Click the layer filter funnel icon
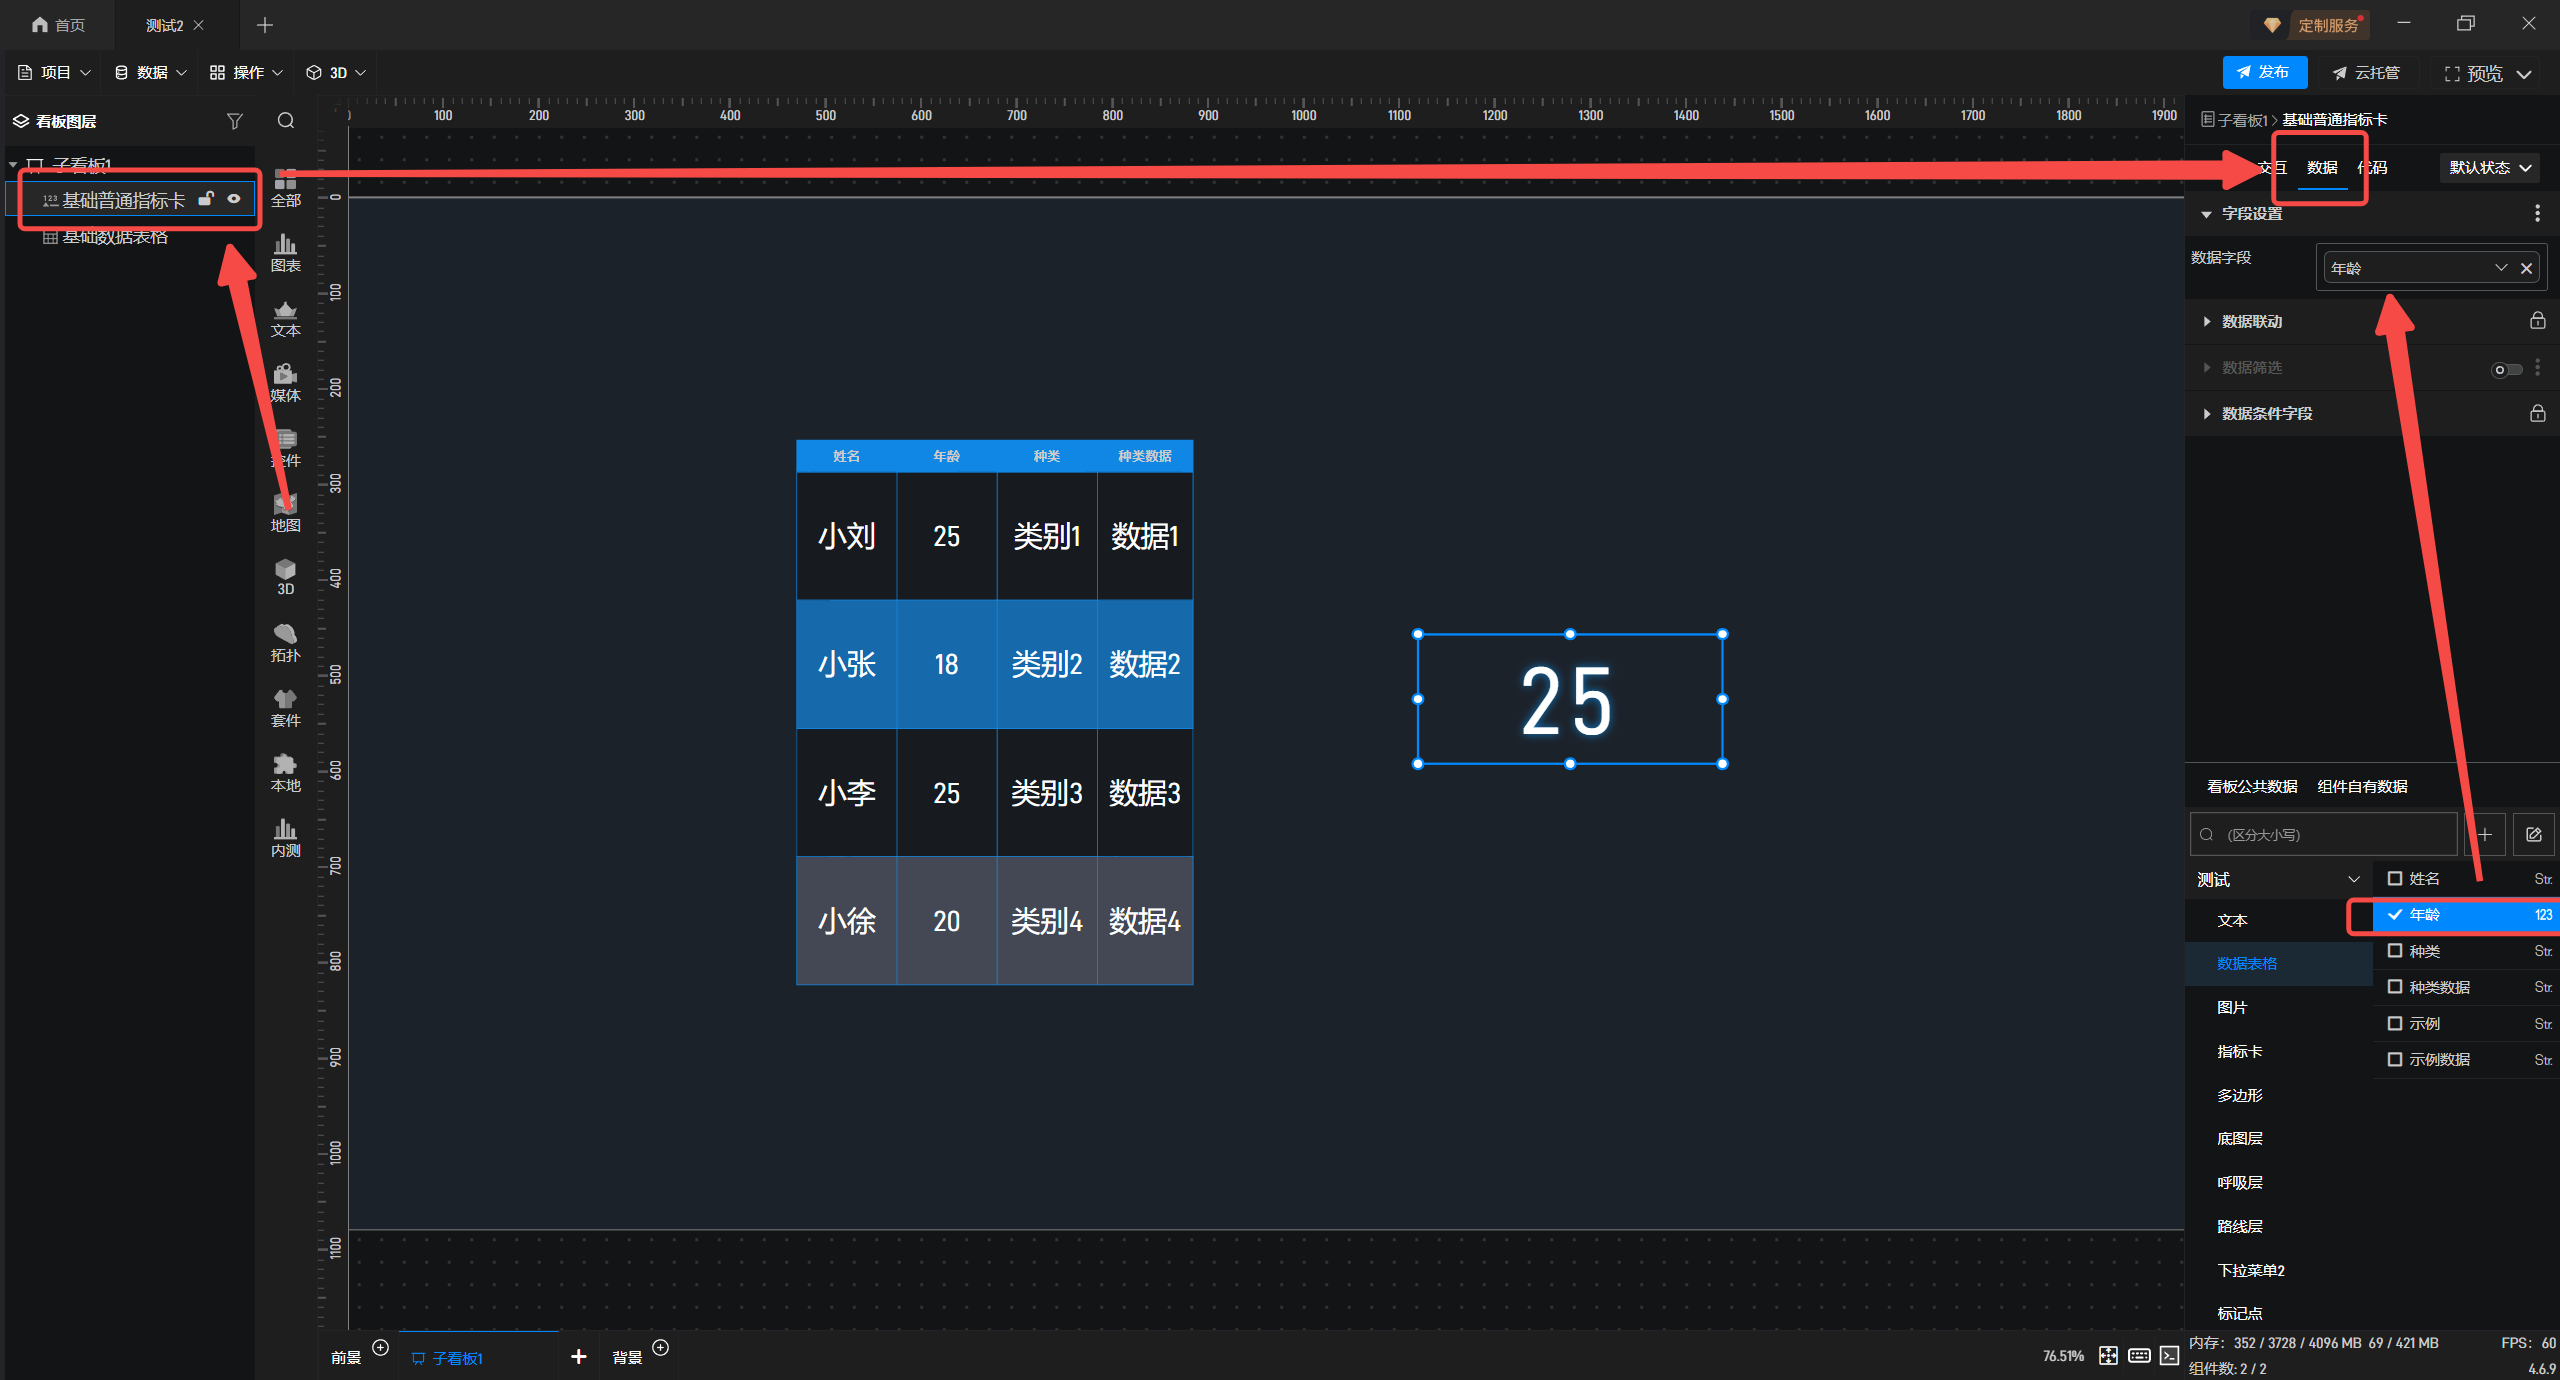The height and width of the screenshot is (1380, 2560). 234,121
